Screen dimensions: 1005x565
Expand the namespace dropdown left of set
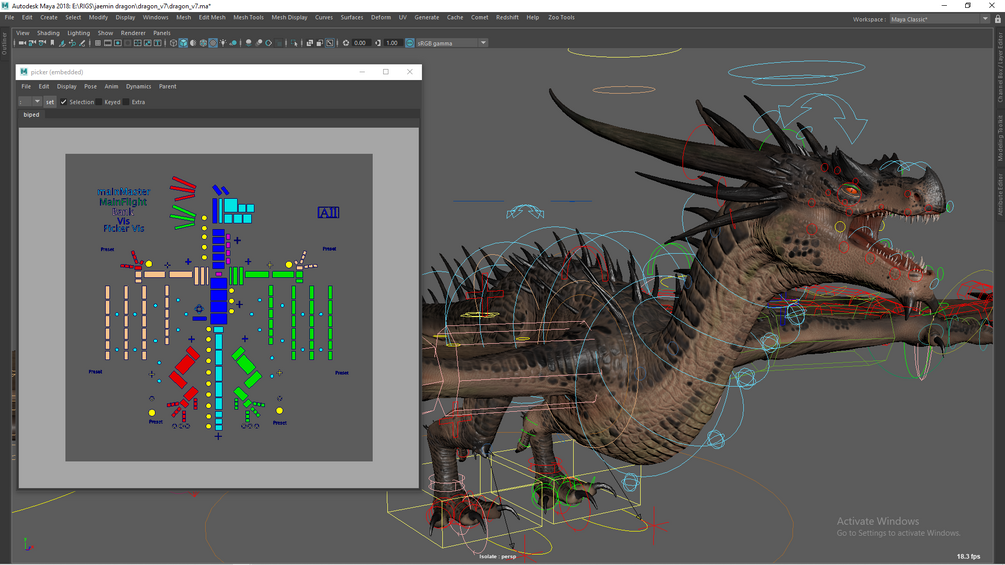(37, 102)
